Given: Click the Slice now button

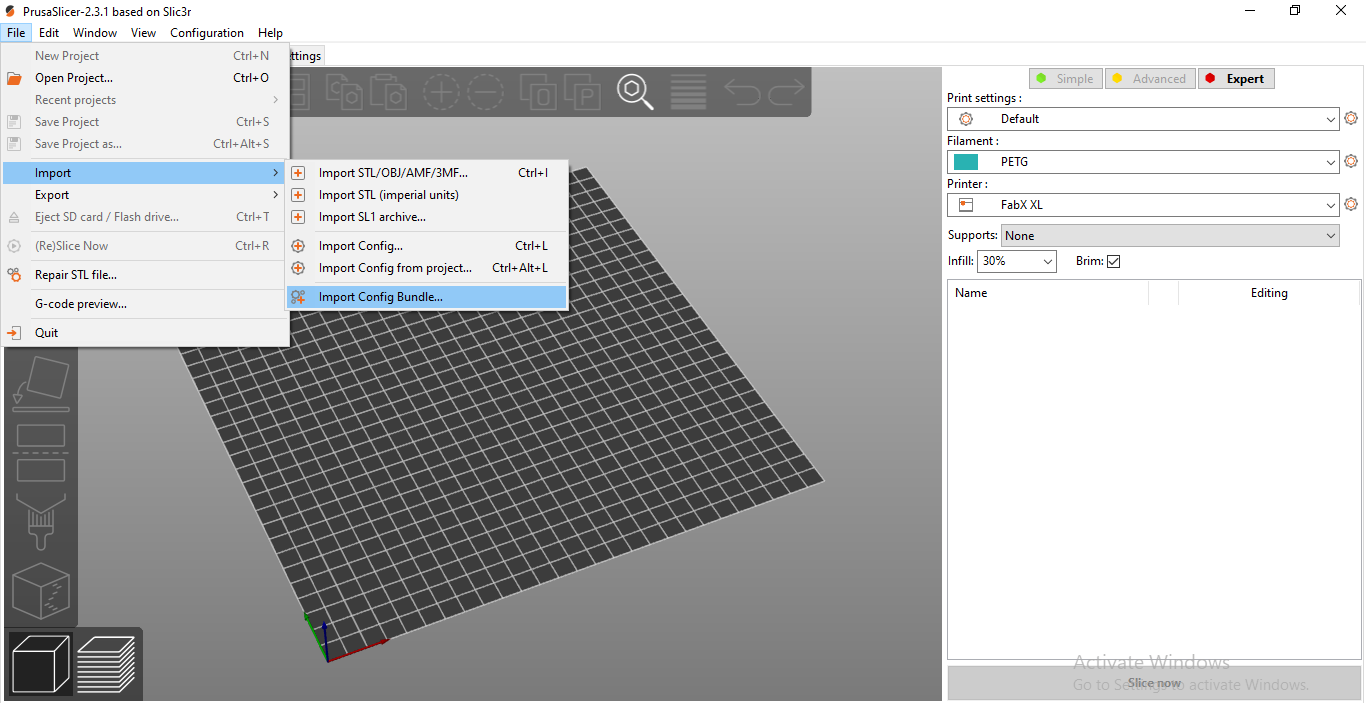Looking at the screenshot, I should (x=1154, y=683).
